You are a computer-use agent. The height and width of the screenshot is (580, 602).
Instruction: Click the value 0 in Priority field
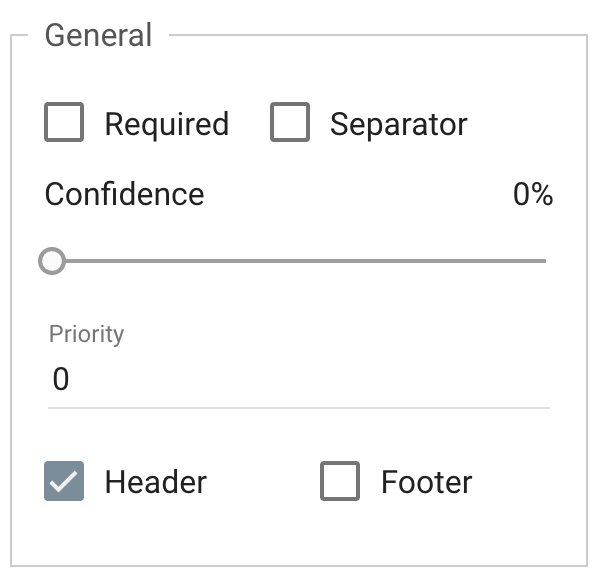(61, 379)
